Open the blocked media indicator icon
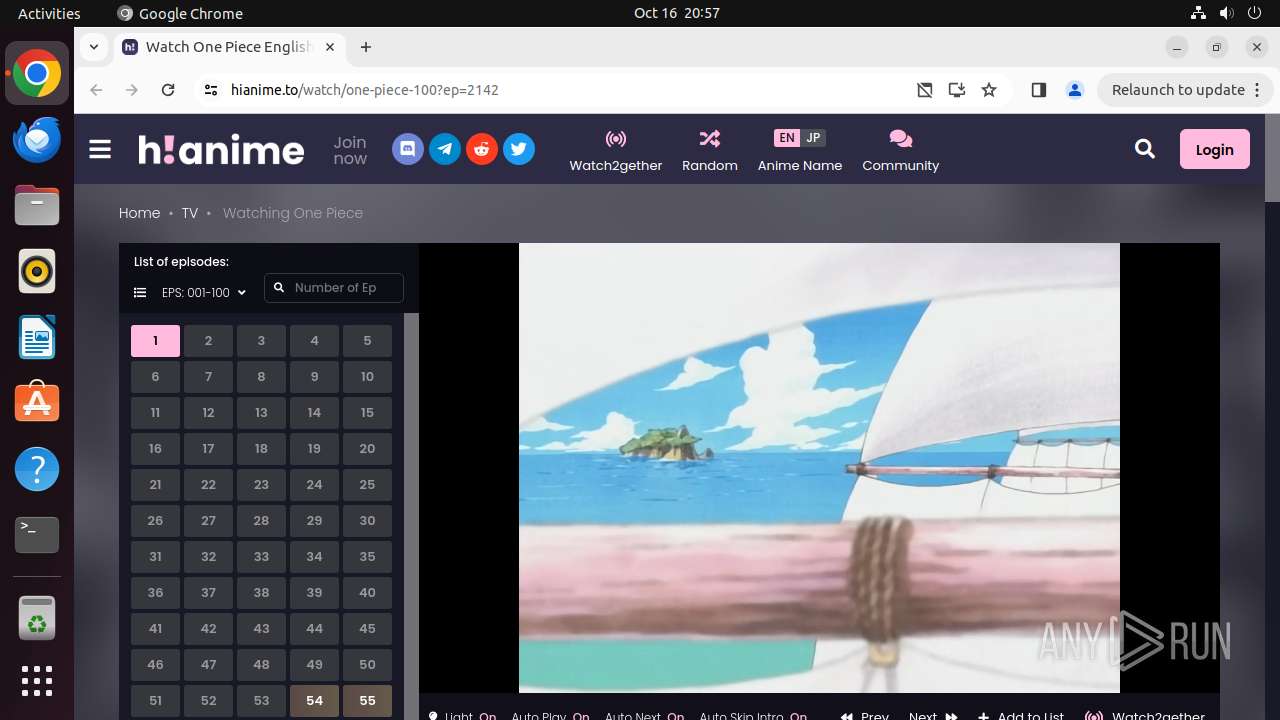The image size is (1280, 720). (x=925, y=90)
